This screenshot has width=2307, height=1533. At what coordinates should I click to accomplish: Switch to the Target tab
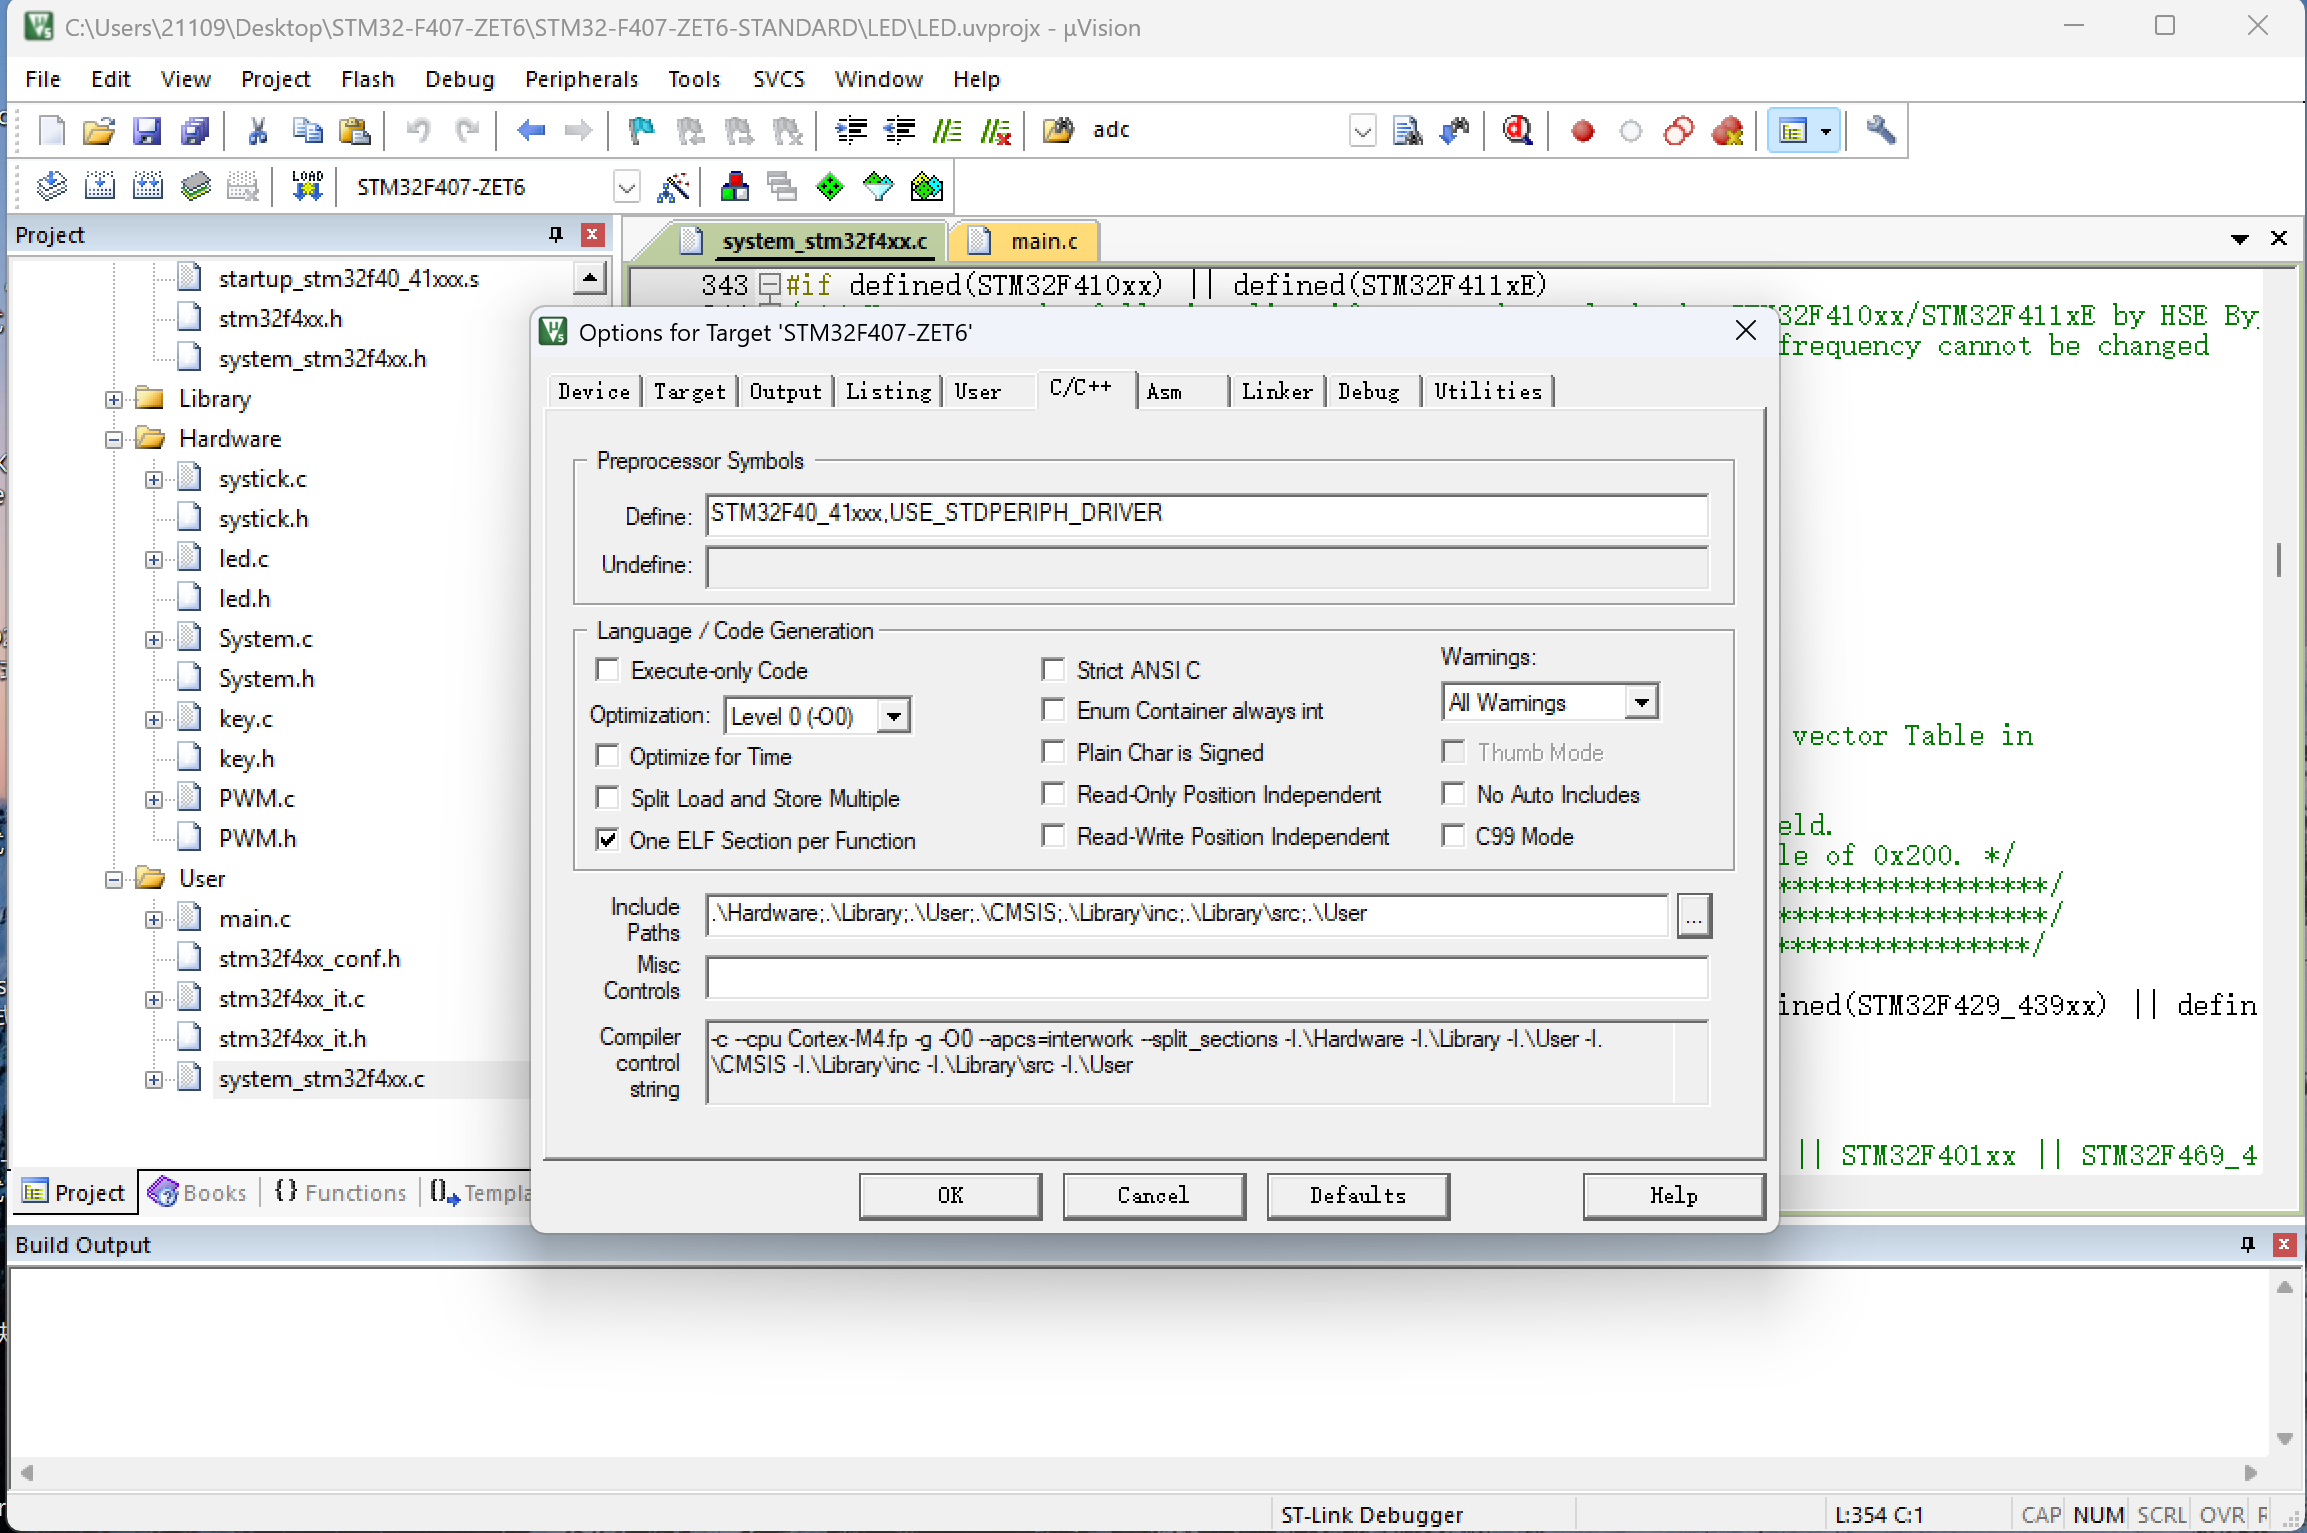click(690, 391)
